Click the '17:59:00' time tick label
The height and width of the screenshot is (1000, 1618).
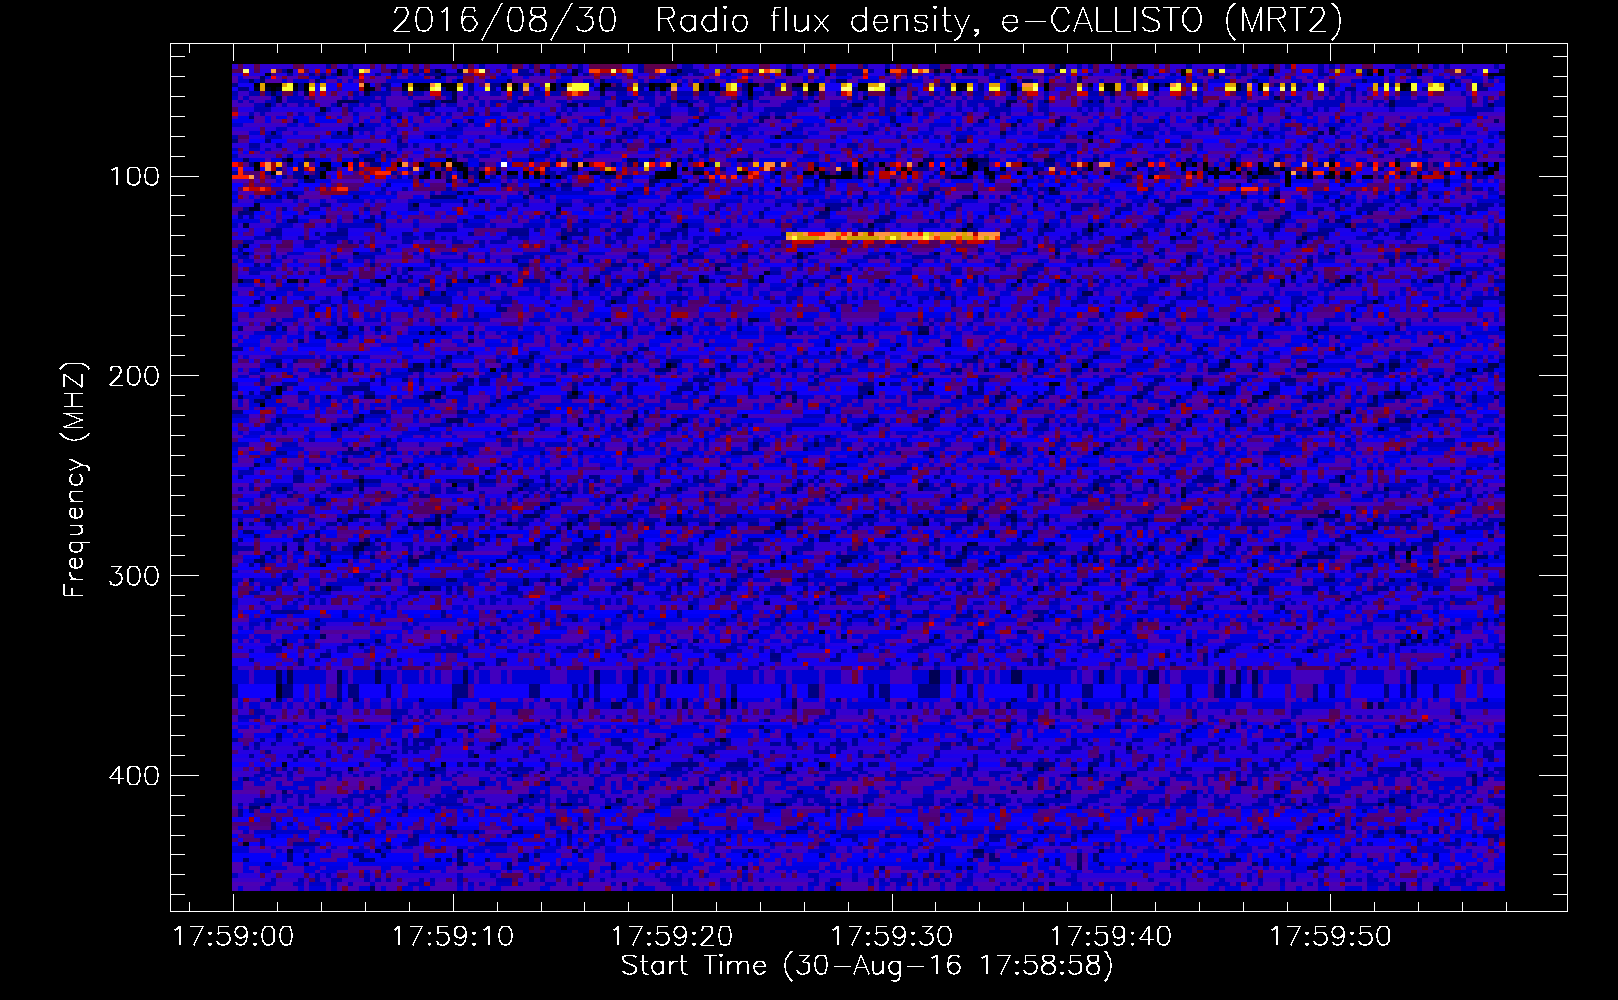click(233, 937)
